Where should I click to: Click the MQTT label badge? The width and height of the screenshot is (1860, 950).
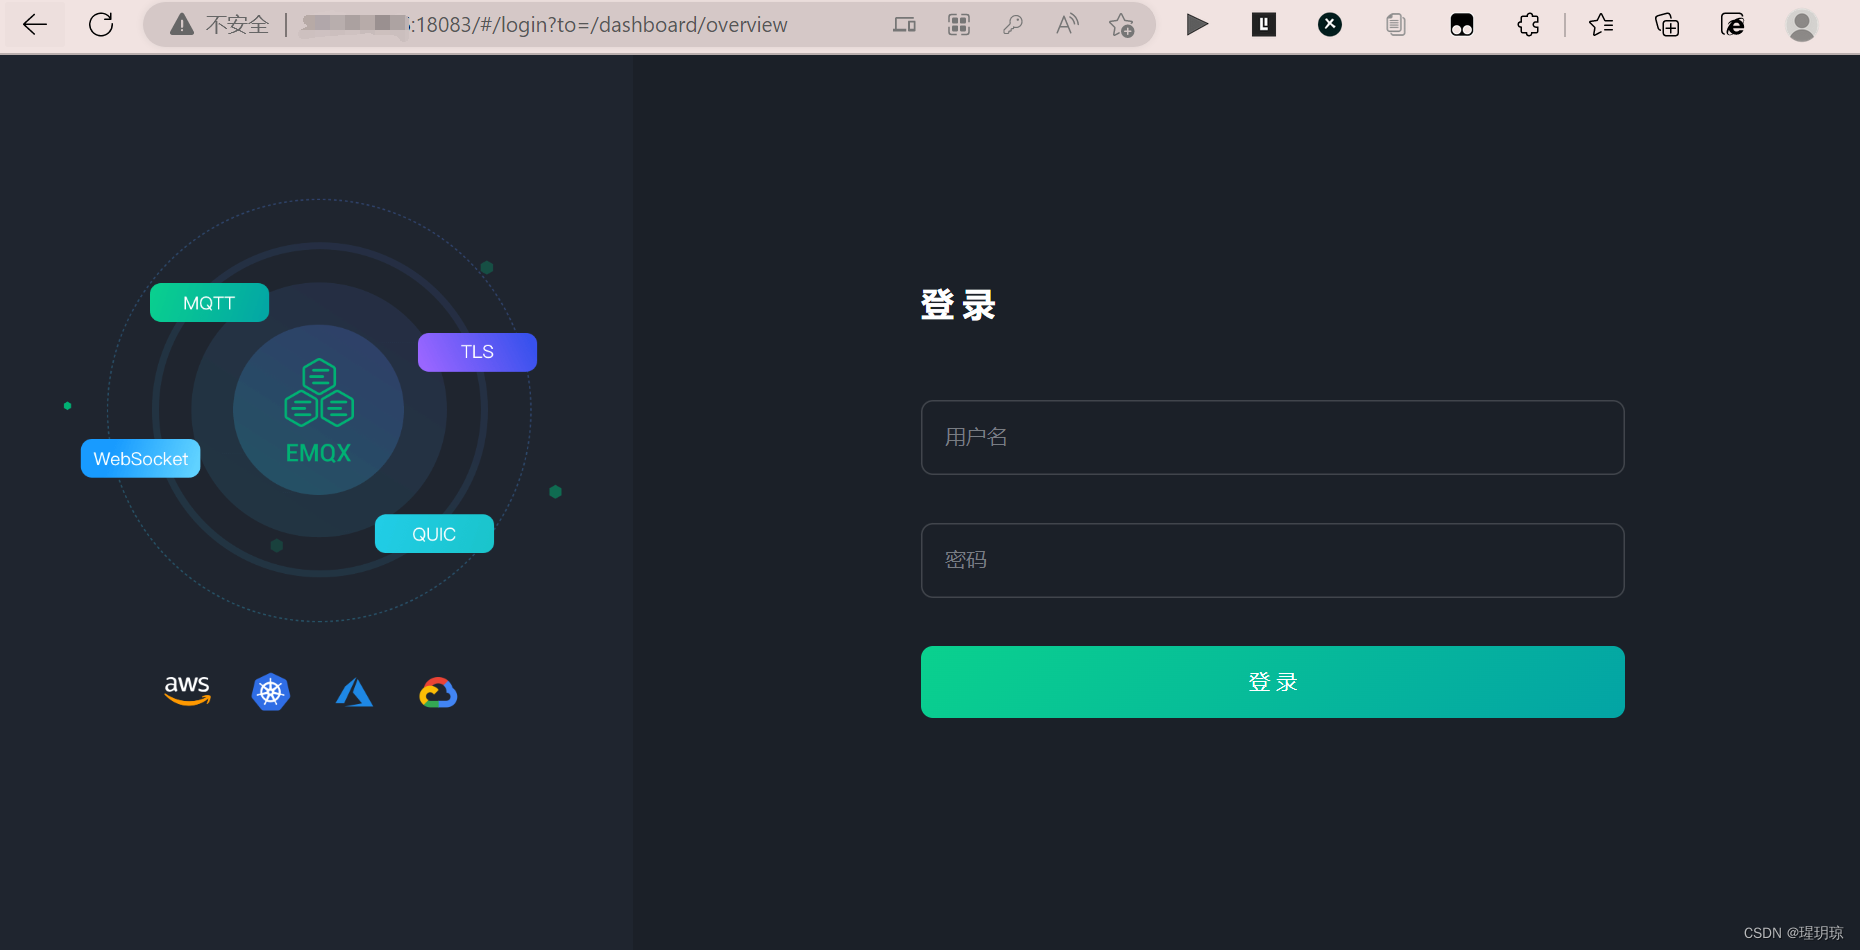[209, 303]
